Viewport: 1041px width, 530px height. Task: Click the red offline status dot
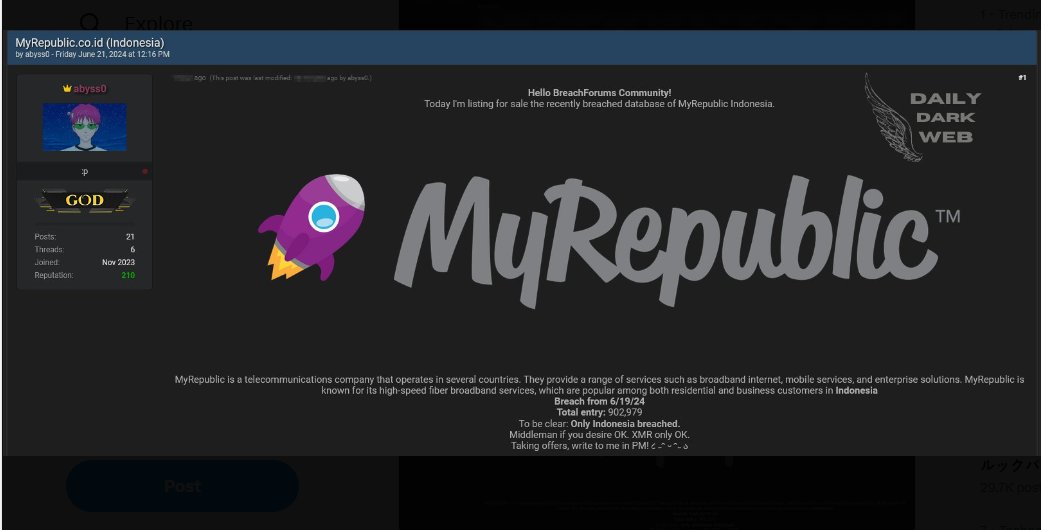point(145,171)
